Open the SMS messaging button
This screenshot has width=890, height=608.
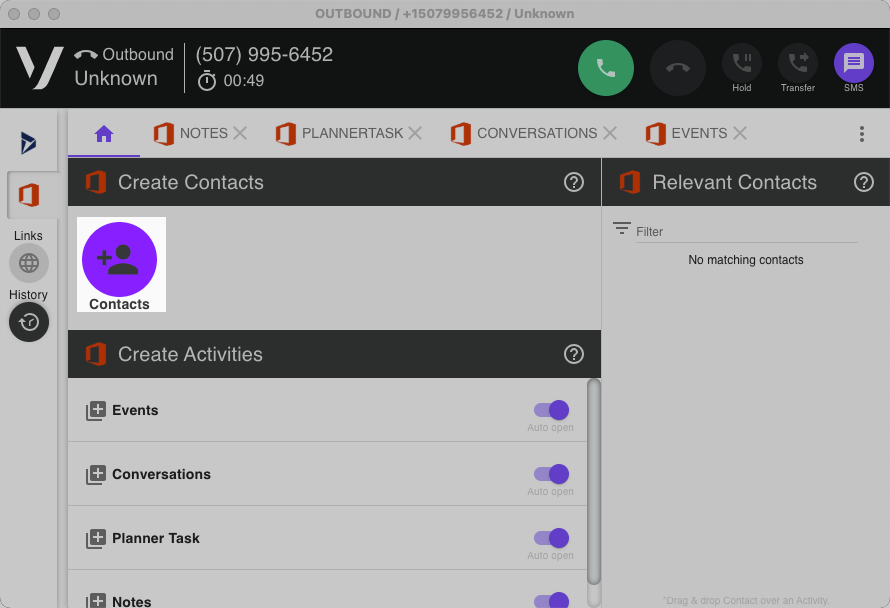853,63
